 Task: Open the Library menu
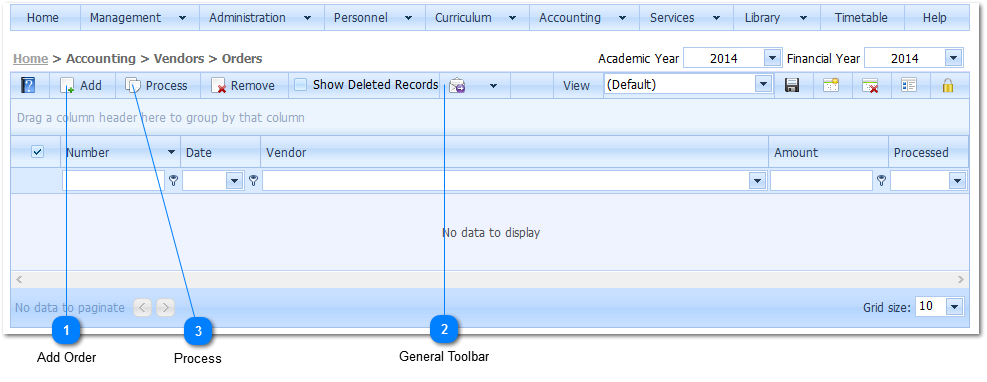pyautogui.click(x=776, y=18)
